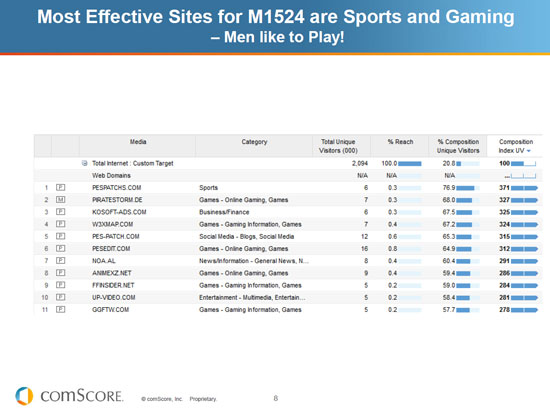The height and width of the screenshot is (411, 550).
Task: Click the comScore logo
Action: pyautogui.click(x=69, y=396)
